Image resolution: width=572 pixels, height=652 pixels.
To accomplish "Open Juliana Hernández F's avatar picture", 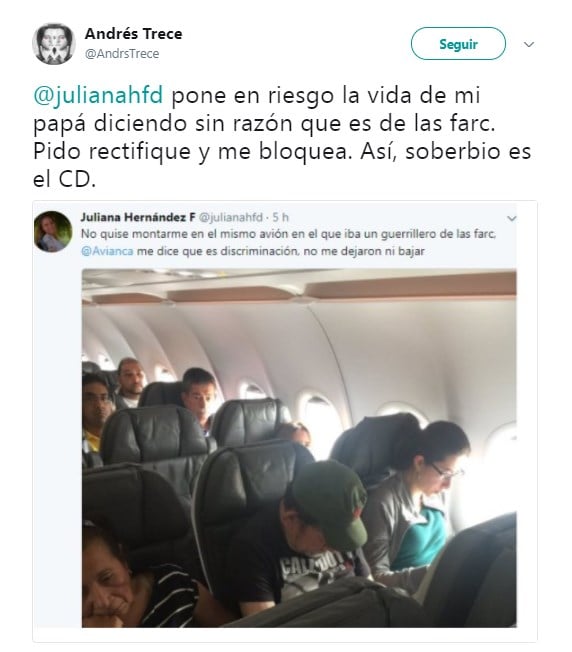I will pos(53,232).
